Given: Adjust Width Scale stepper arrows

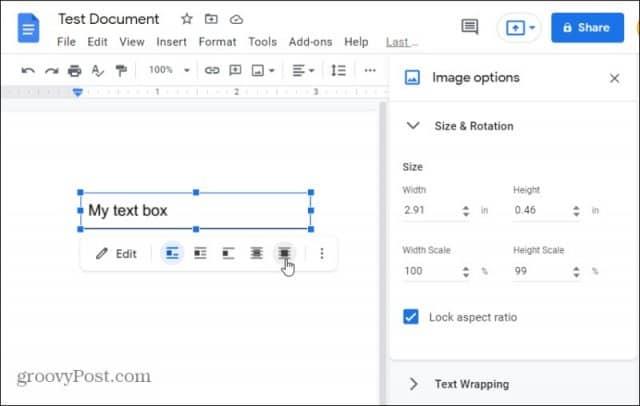Looking at the screenshot, I should 466,272.
